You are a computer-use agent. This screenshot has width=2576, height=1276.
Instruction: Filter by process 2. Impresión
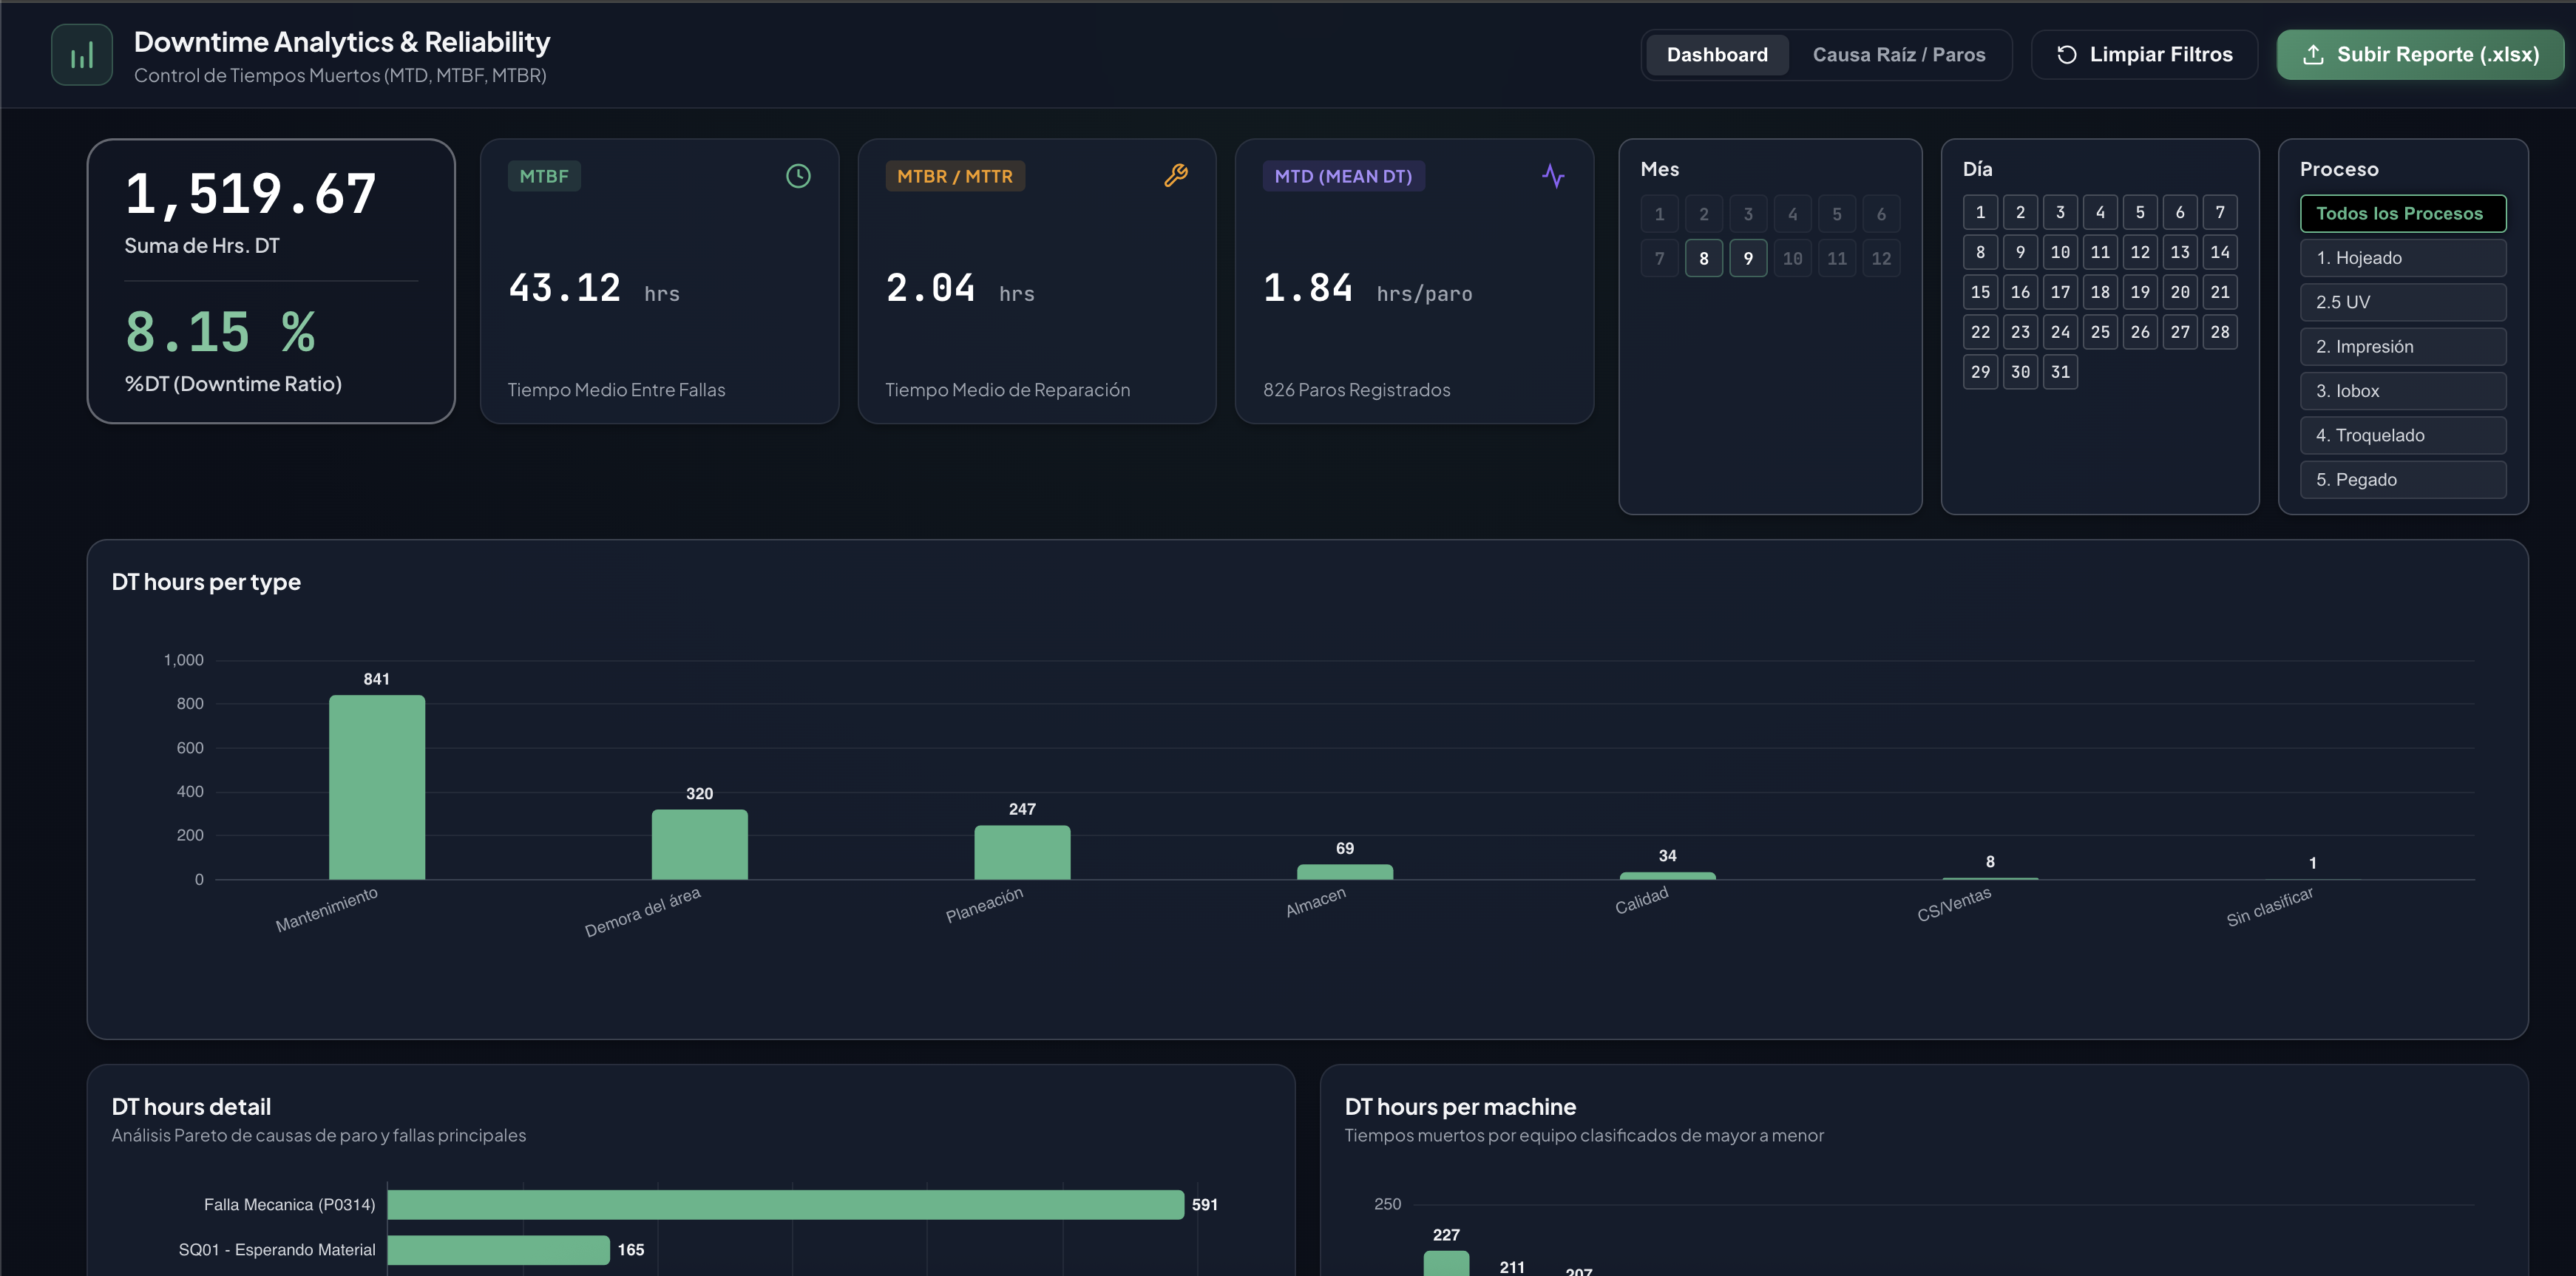[x=2403, y=347]
